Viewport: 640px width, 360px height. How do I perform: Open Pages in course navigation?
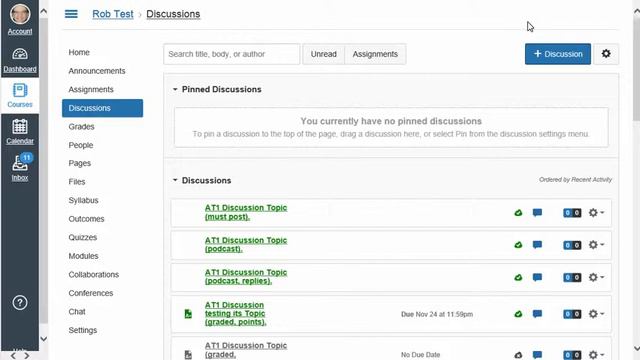pos(80,163)
